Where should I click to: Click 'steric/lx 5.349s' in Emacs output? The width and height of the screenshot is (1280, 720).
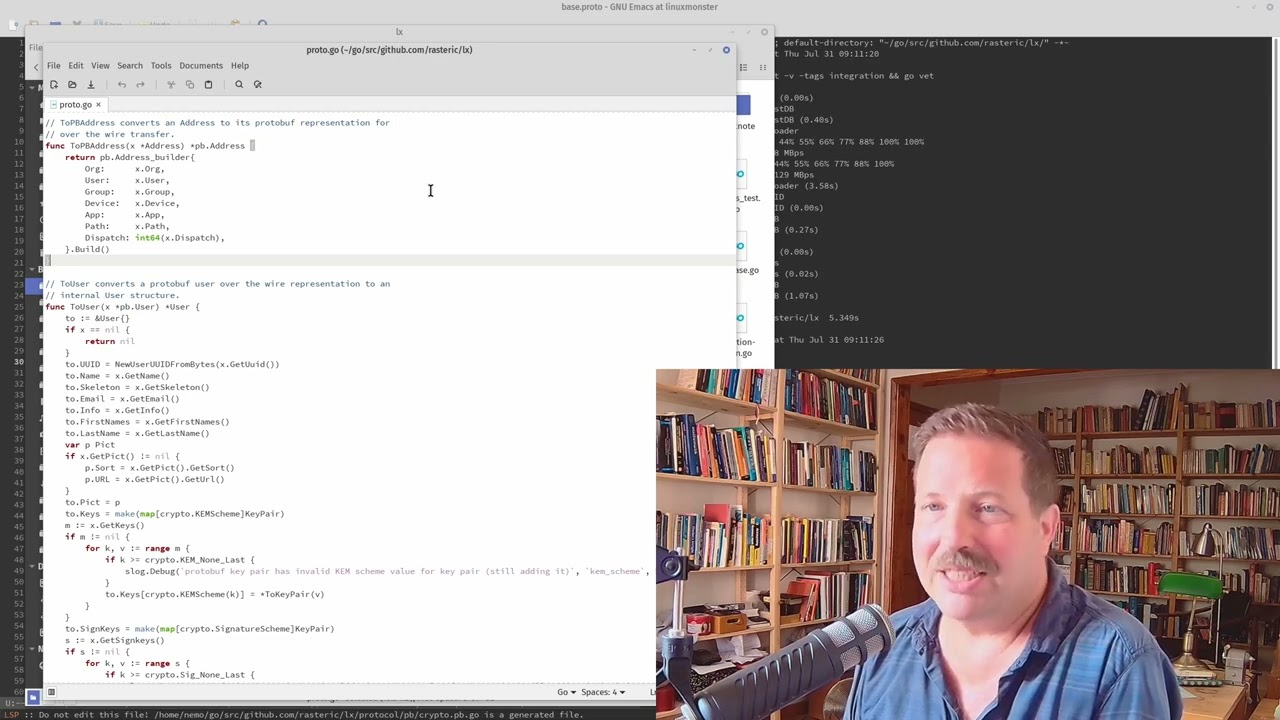coord(816,318)
